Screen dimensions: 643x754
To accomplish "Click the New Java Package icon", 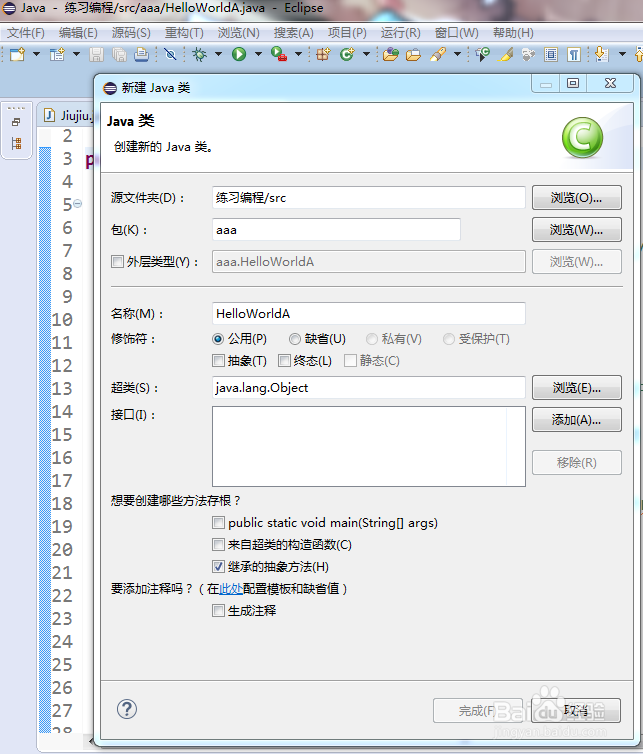I will pos(323,54).
